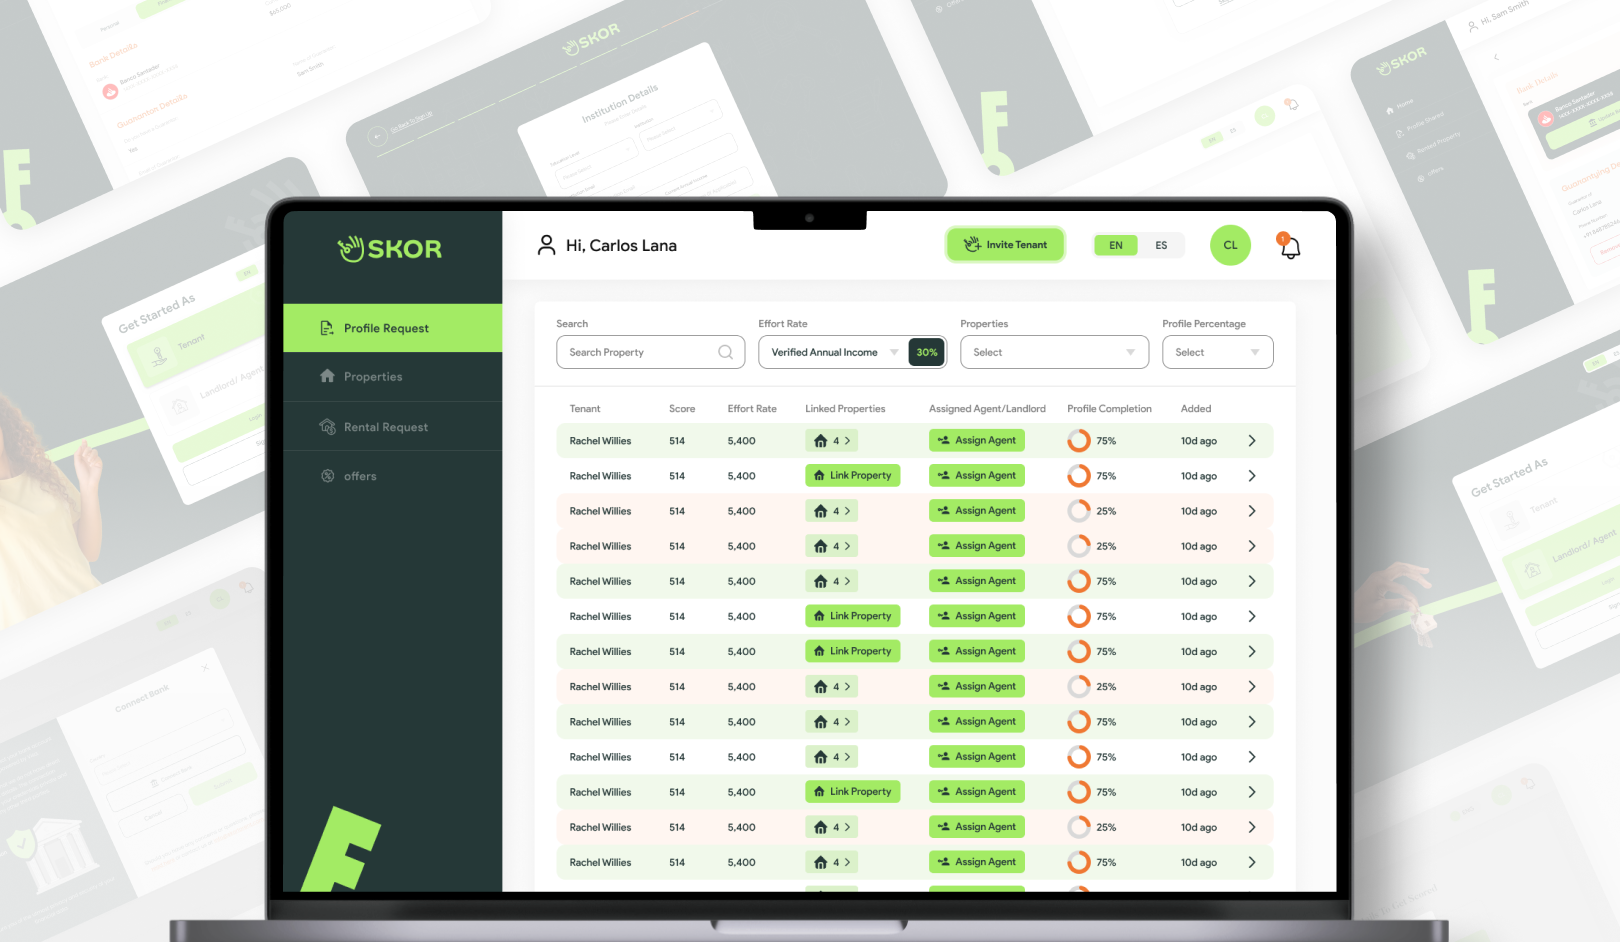Click Link Property in second tenant row
The image size is (1620, 942).
coord(852,476)
